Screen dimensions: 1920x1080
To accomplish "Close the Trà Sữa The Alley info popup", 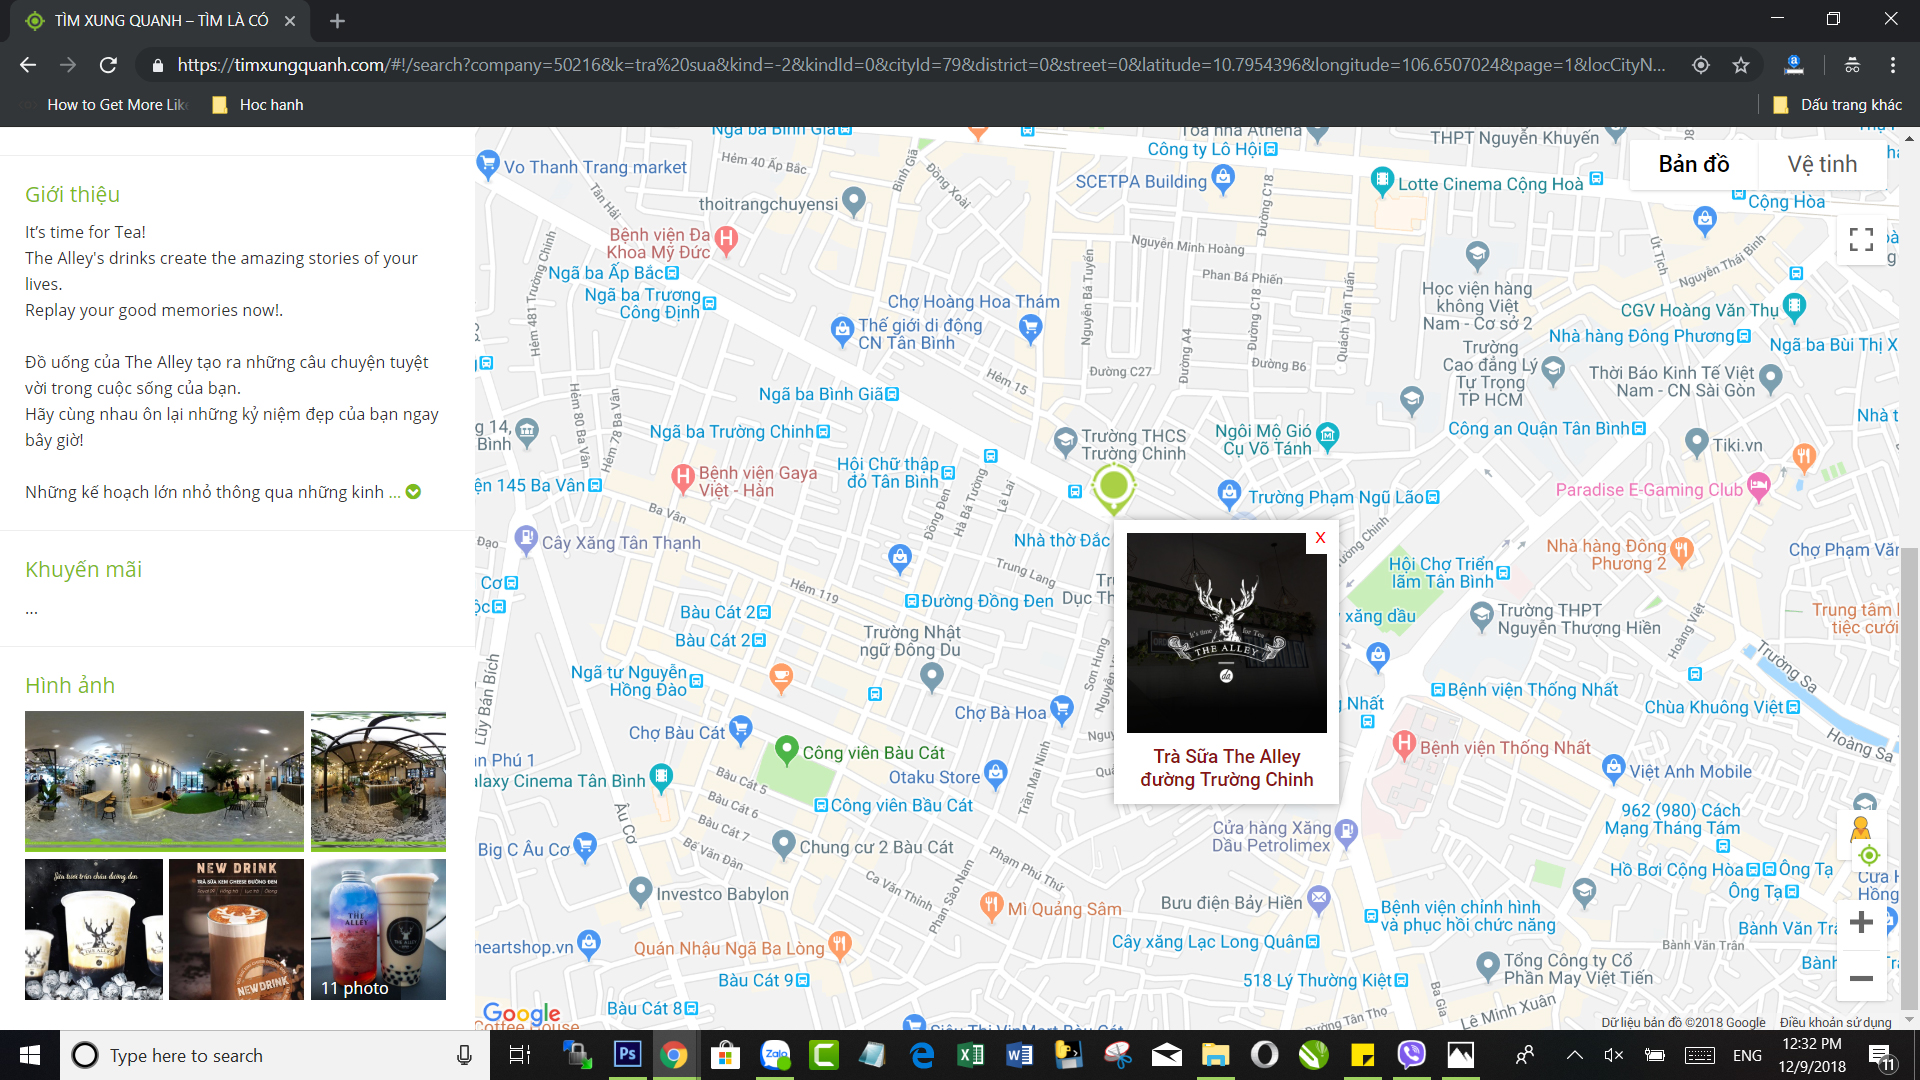I will tap(1320, 538).
